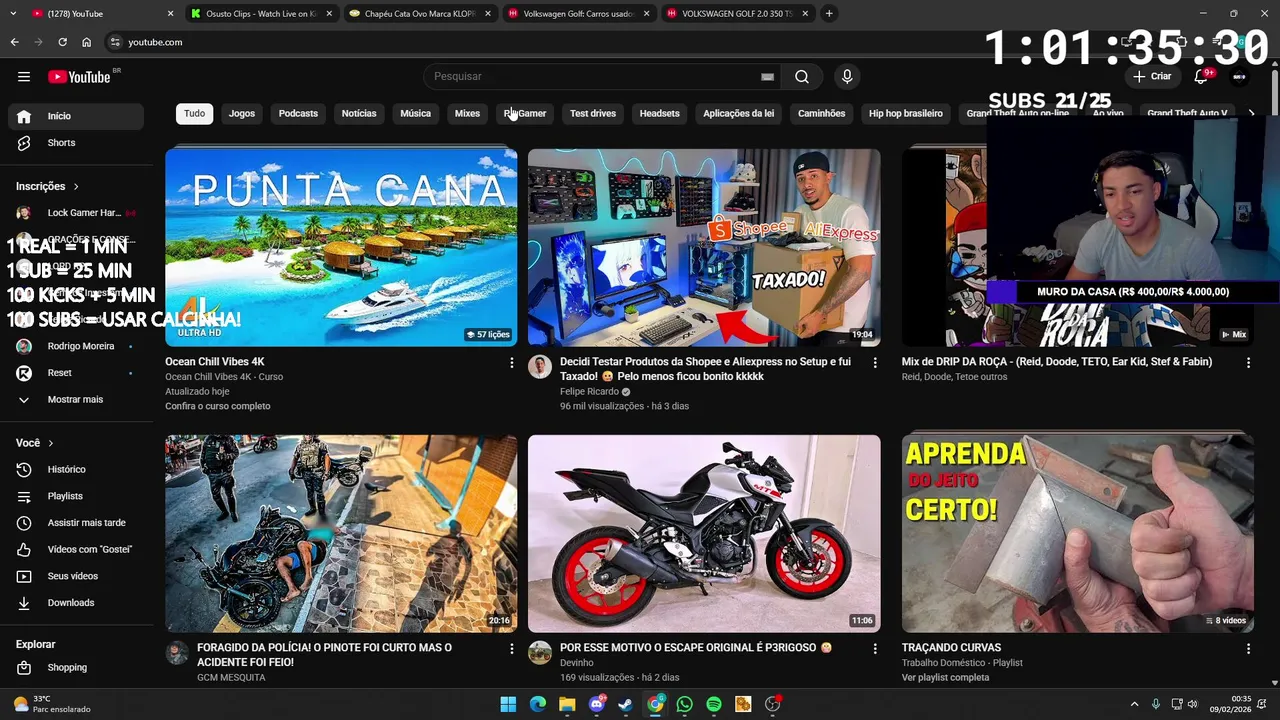This screenshot has width=1280, height=720.
Task: Open Windows Start menu
Action: tap(508, 704)
